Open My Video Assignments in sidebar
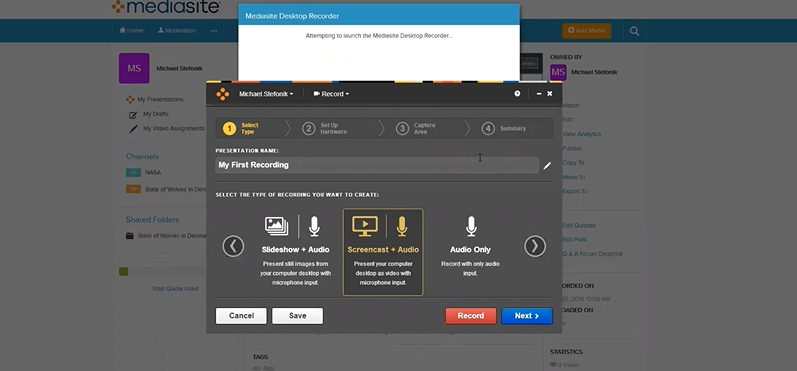 click(x=173, y=129)
